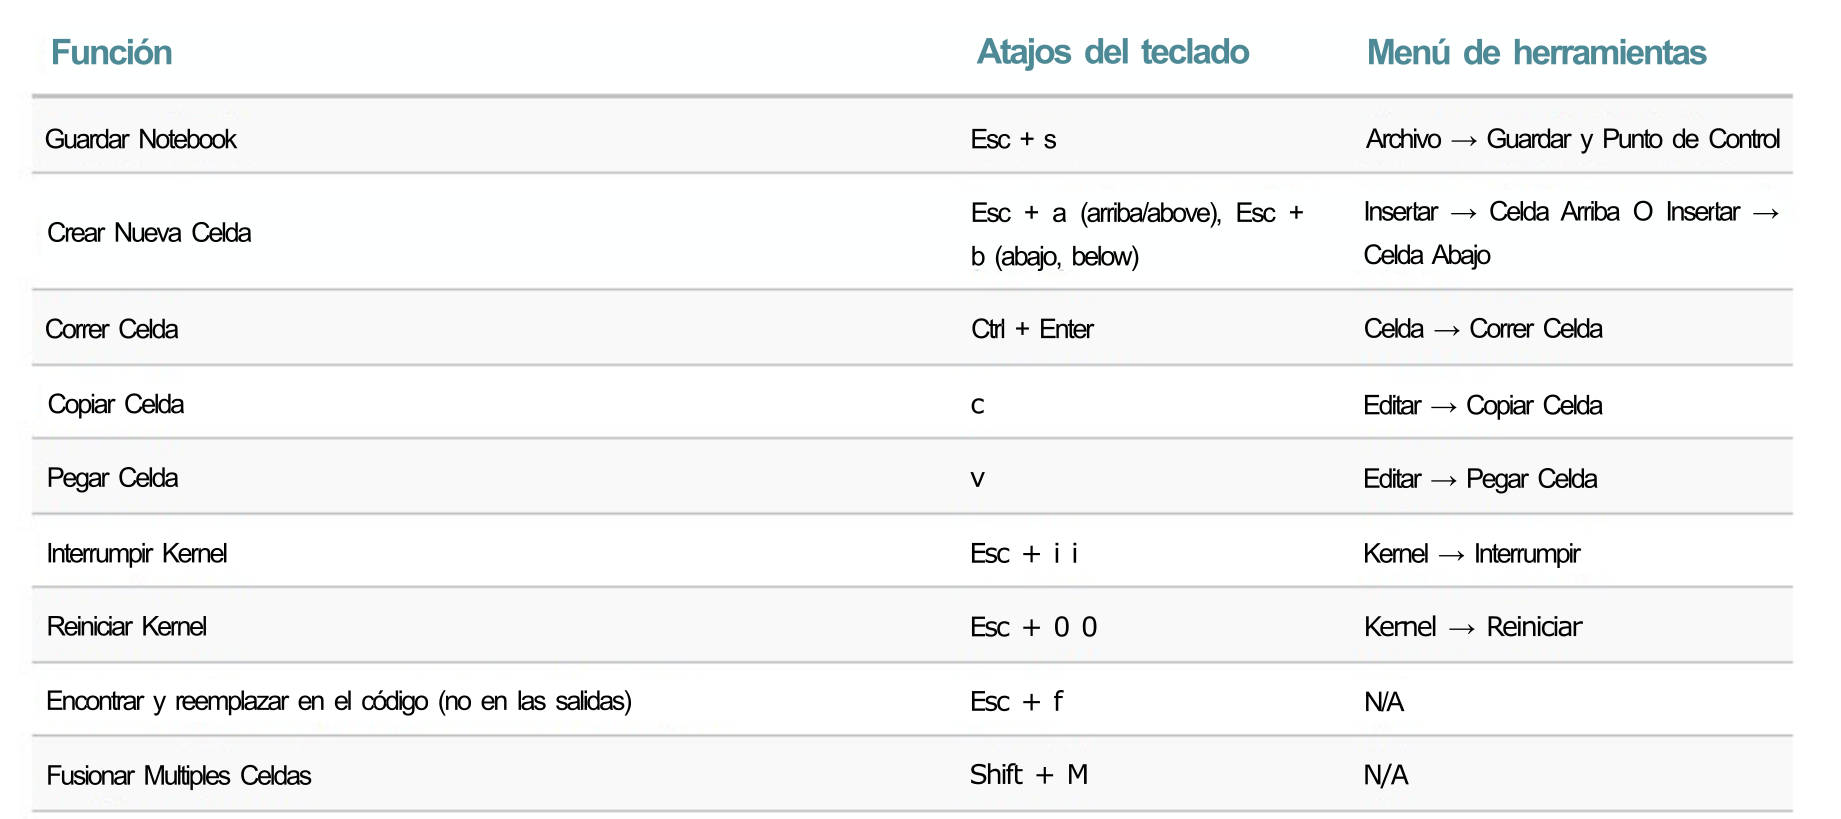Click the "Esc + i i" shortcut text
This screenshot has height=819, width=1841.
coord(1024,553)
